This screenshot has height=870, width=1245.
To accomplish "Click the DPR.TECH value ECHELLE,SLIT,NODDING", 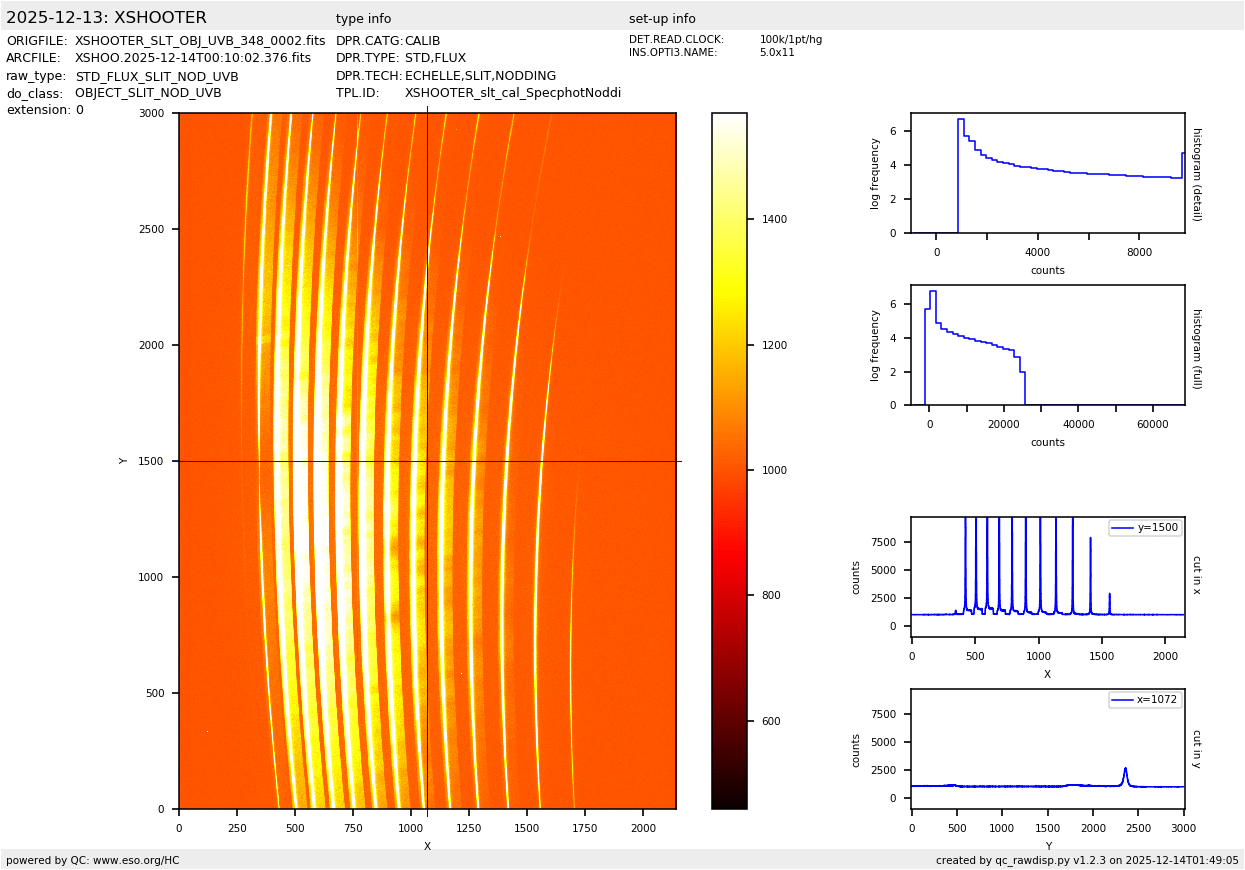I will (x=480, y=76).
